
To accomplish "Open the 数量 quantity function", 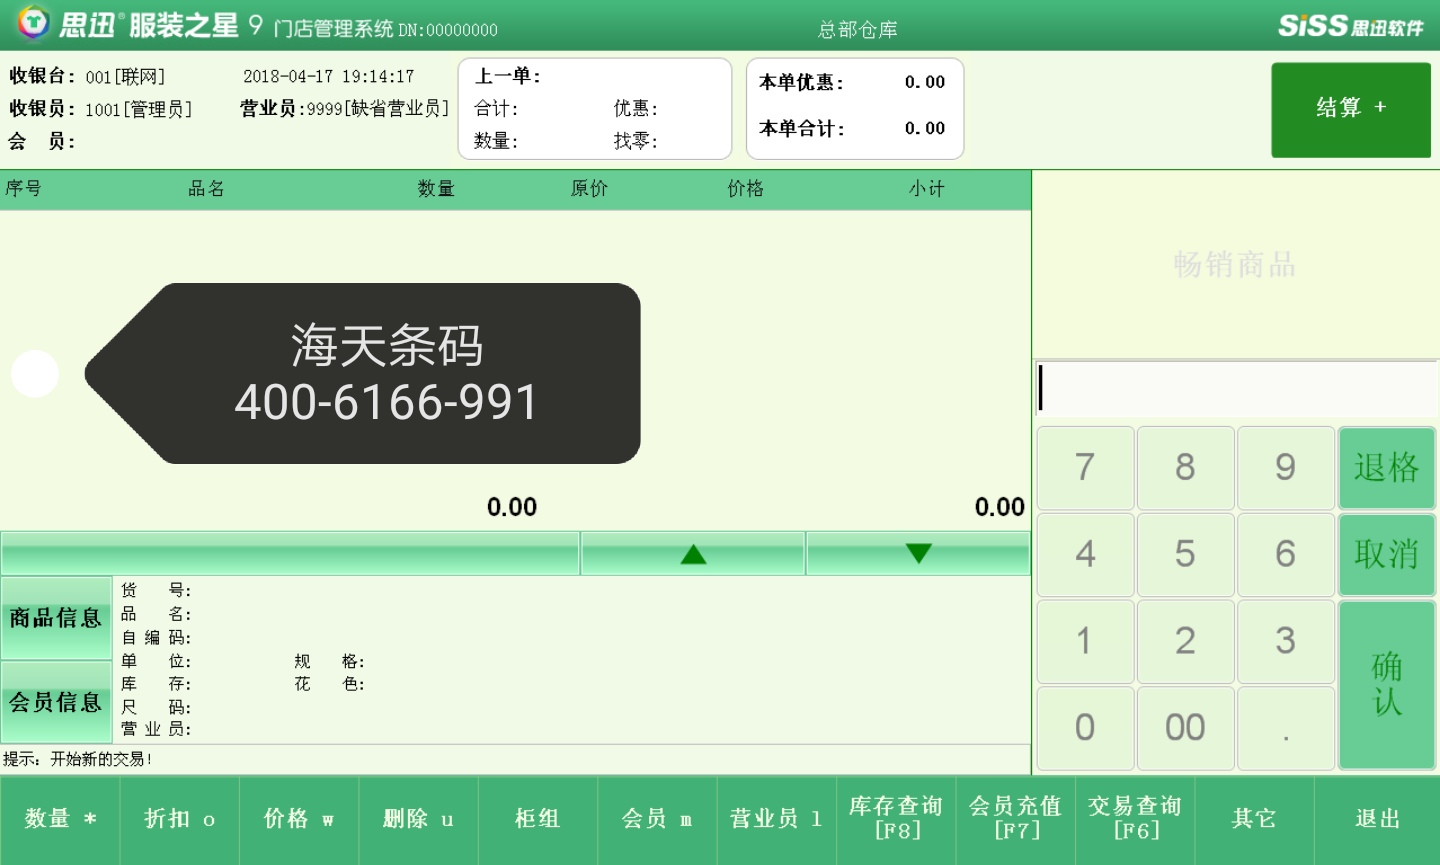I will 60,819.
